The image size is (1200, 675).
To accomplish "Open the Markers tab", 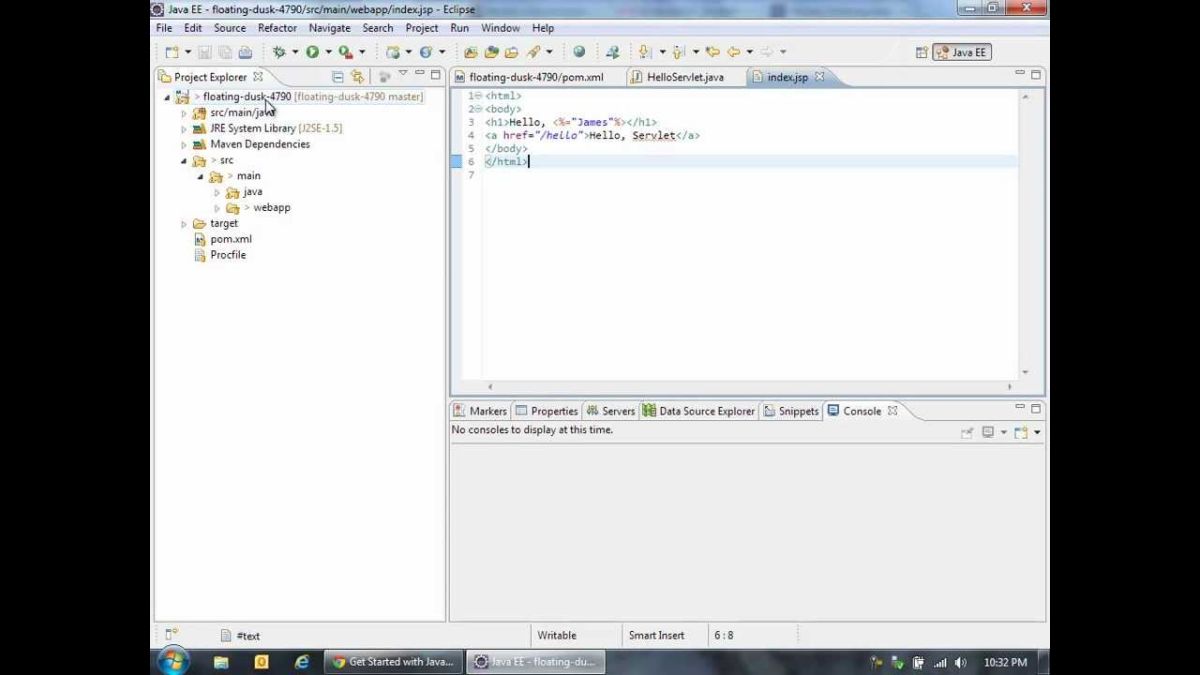I will click(x=480, y=411).
